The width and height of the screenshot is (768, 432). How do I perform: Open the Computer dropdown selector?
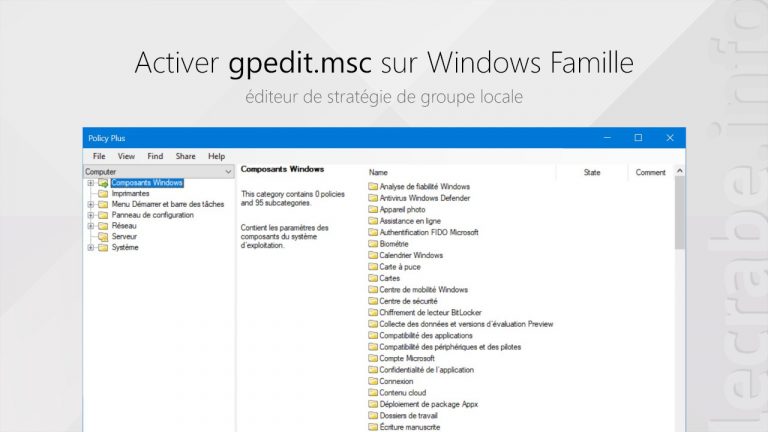tap(228, 172)
